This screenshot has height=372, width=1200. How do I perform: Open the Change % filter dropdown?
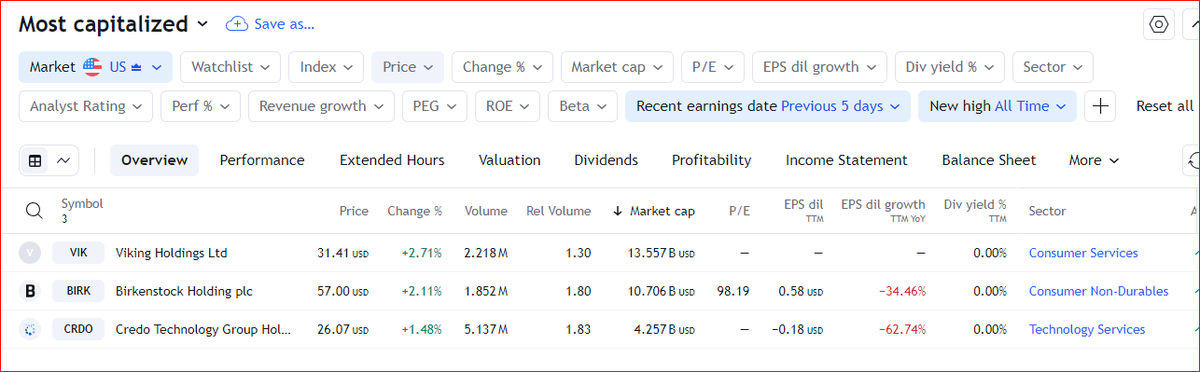[502, 67]
